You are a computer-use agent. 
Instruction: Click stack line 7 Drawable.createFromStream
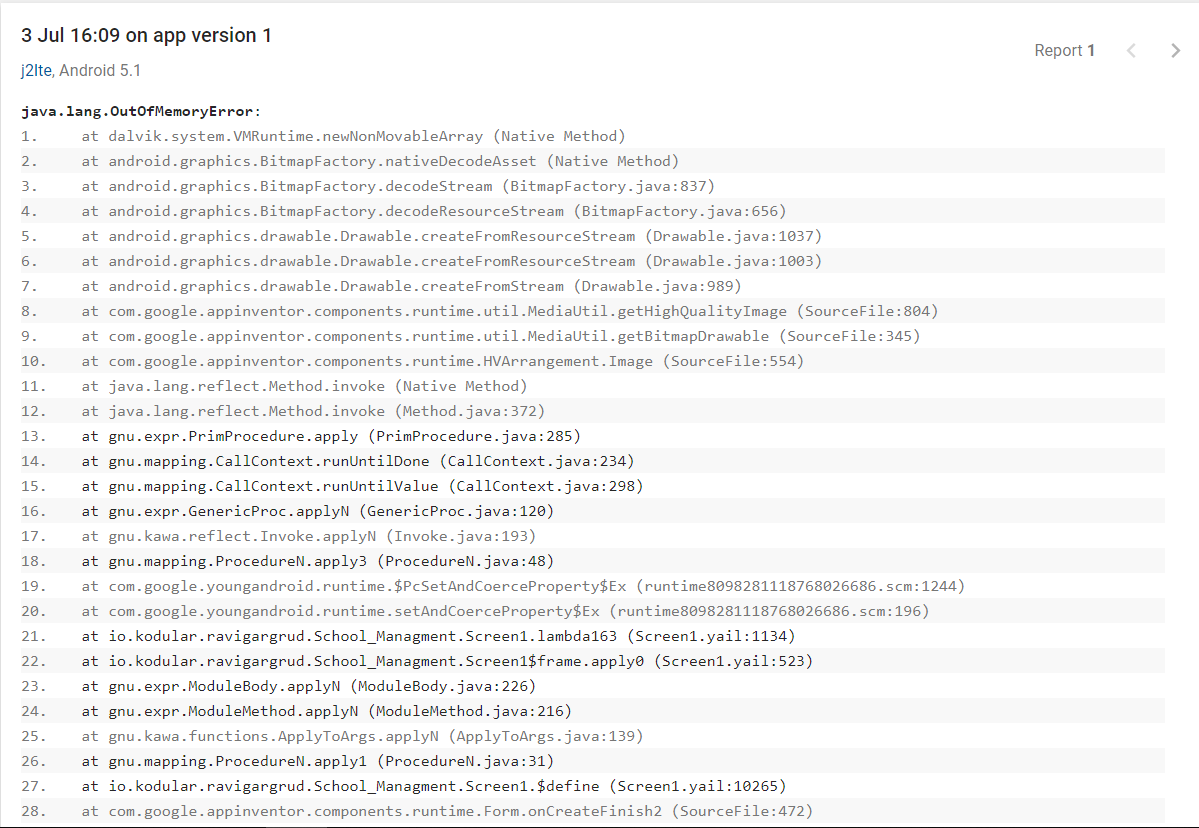tap(398, 286)
